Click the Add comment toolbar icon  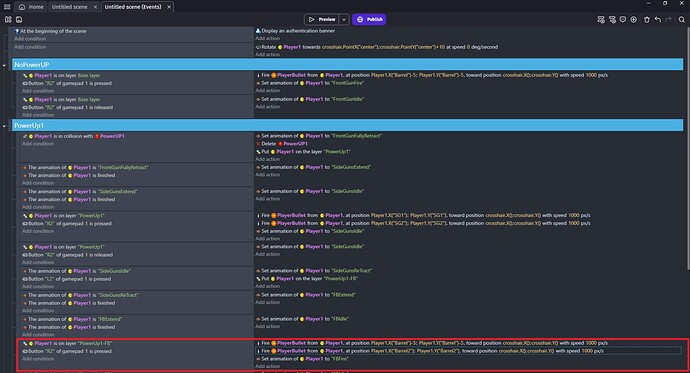pyautogui.click(x=623, y=19)
